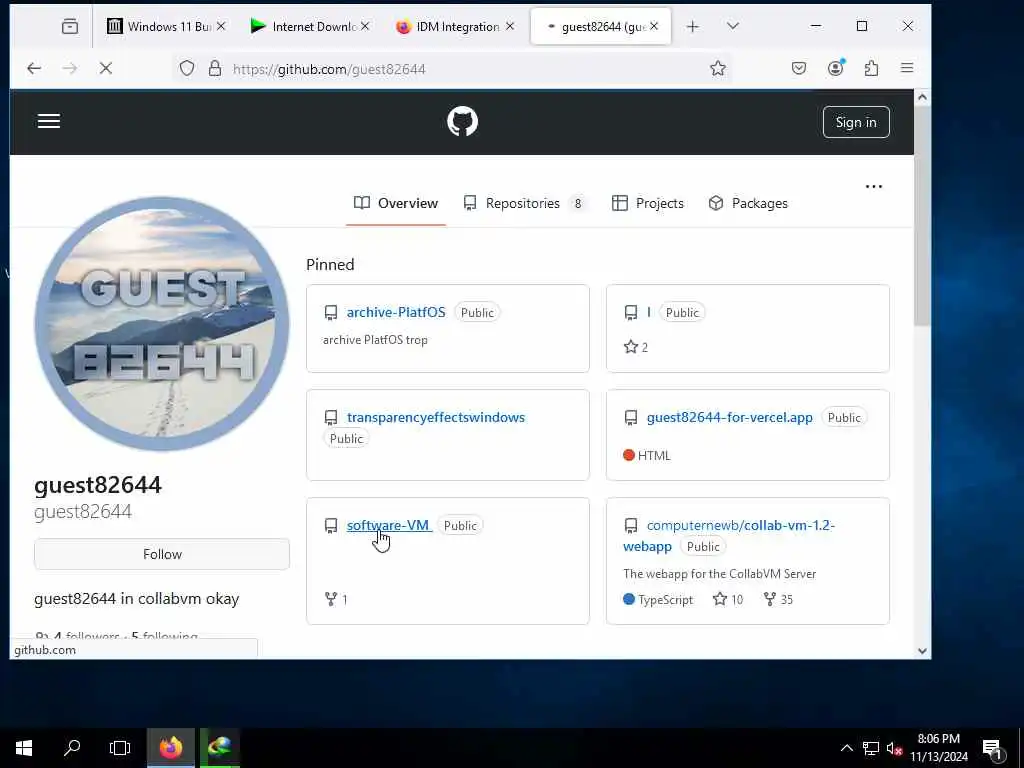
Task: Click the fork count 1 on software-VM
Action: click(x=336, y=599)
